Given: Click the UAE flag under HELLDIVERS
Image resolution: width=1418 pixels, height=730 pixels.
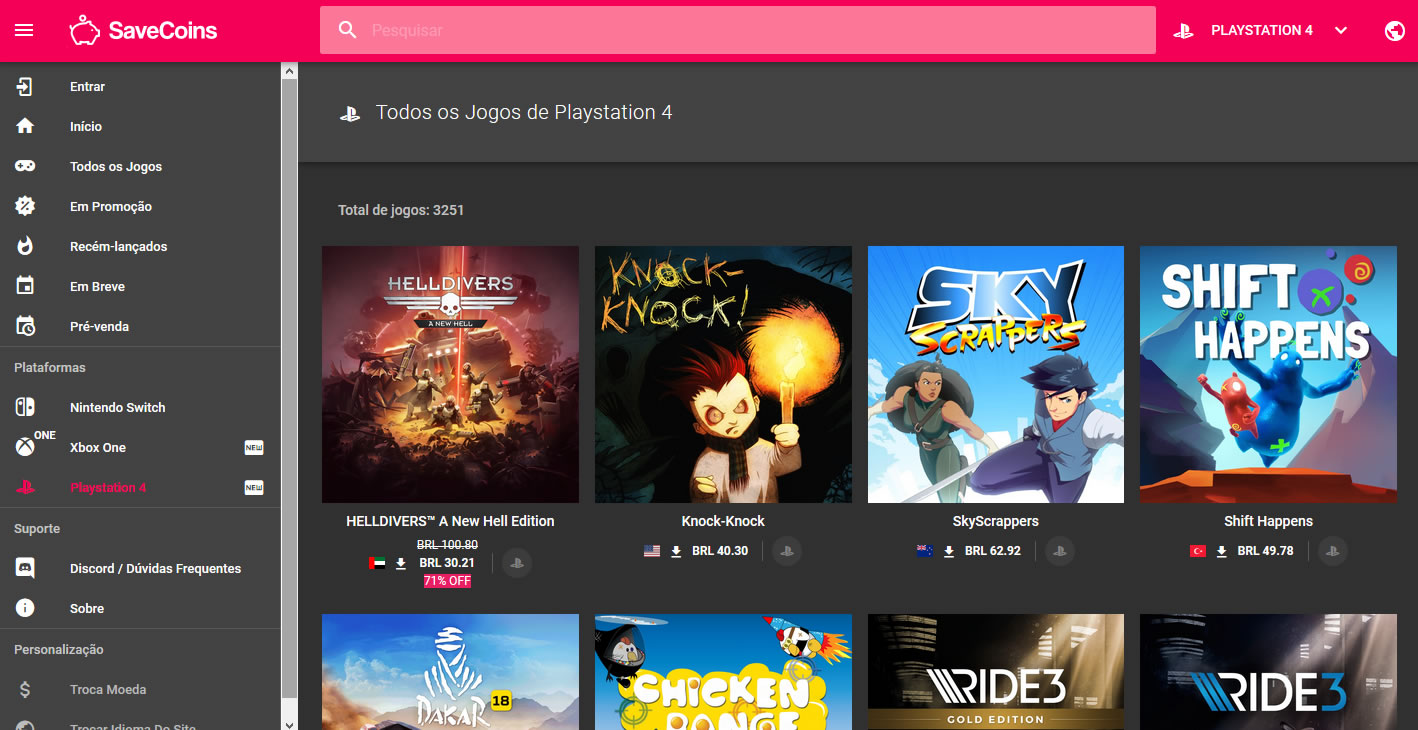Looking at the screenshot, I should tap(377, 563).
